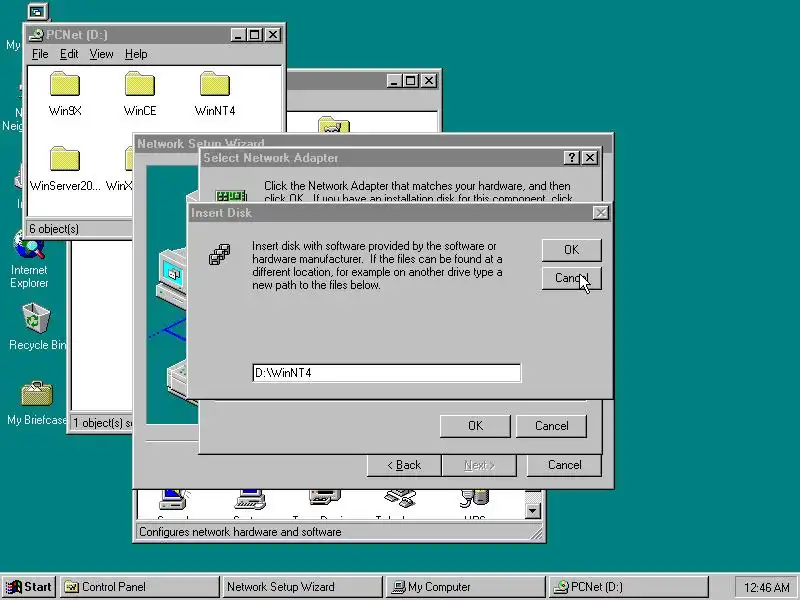
Task: Open View menu in PCNet window
Action: click(101, 54)
